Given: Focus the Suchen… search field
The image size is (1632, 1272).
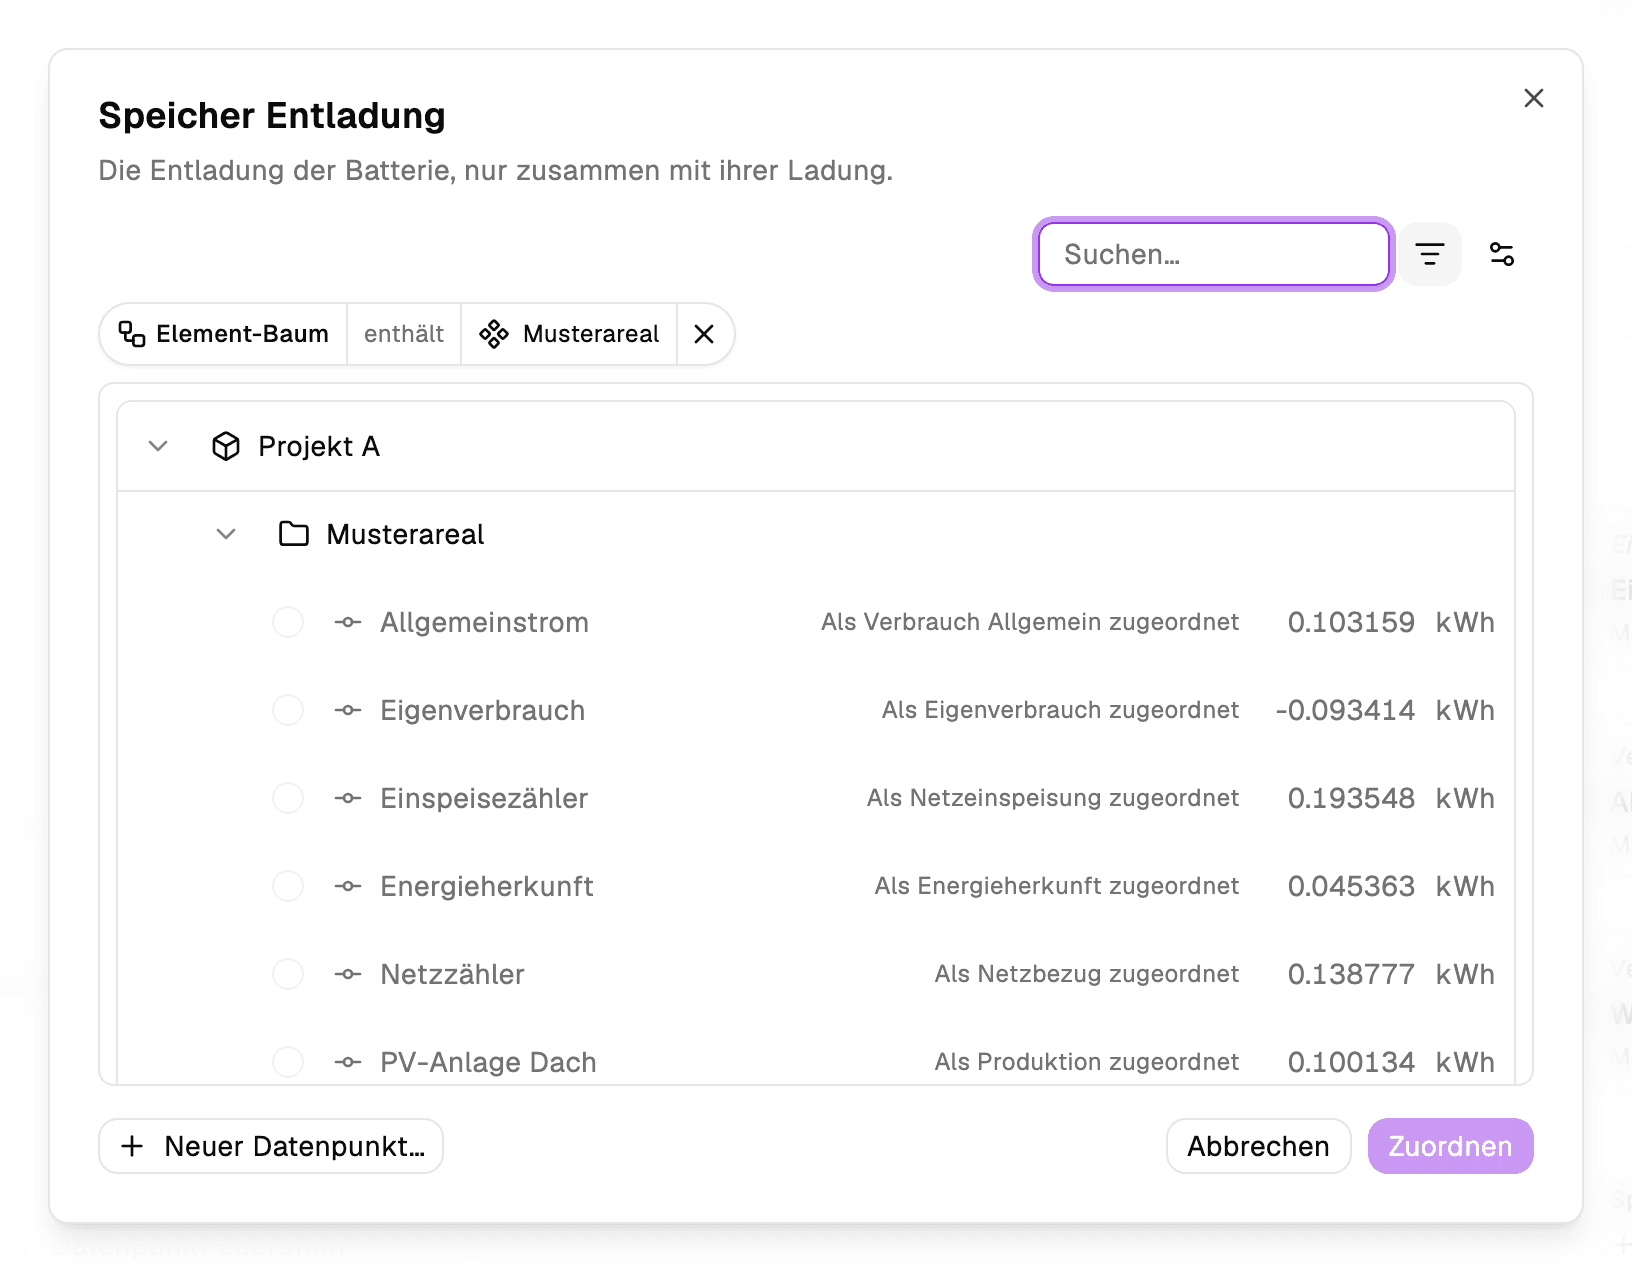Looking at the screenshot, I should [1214, 254].
